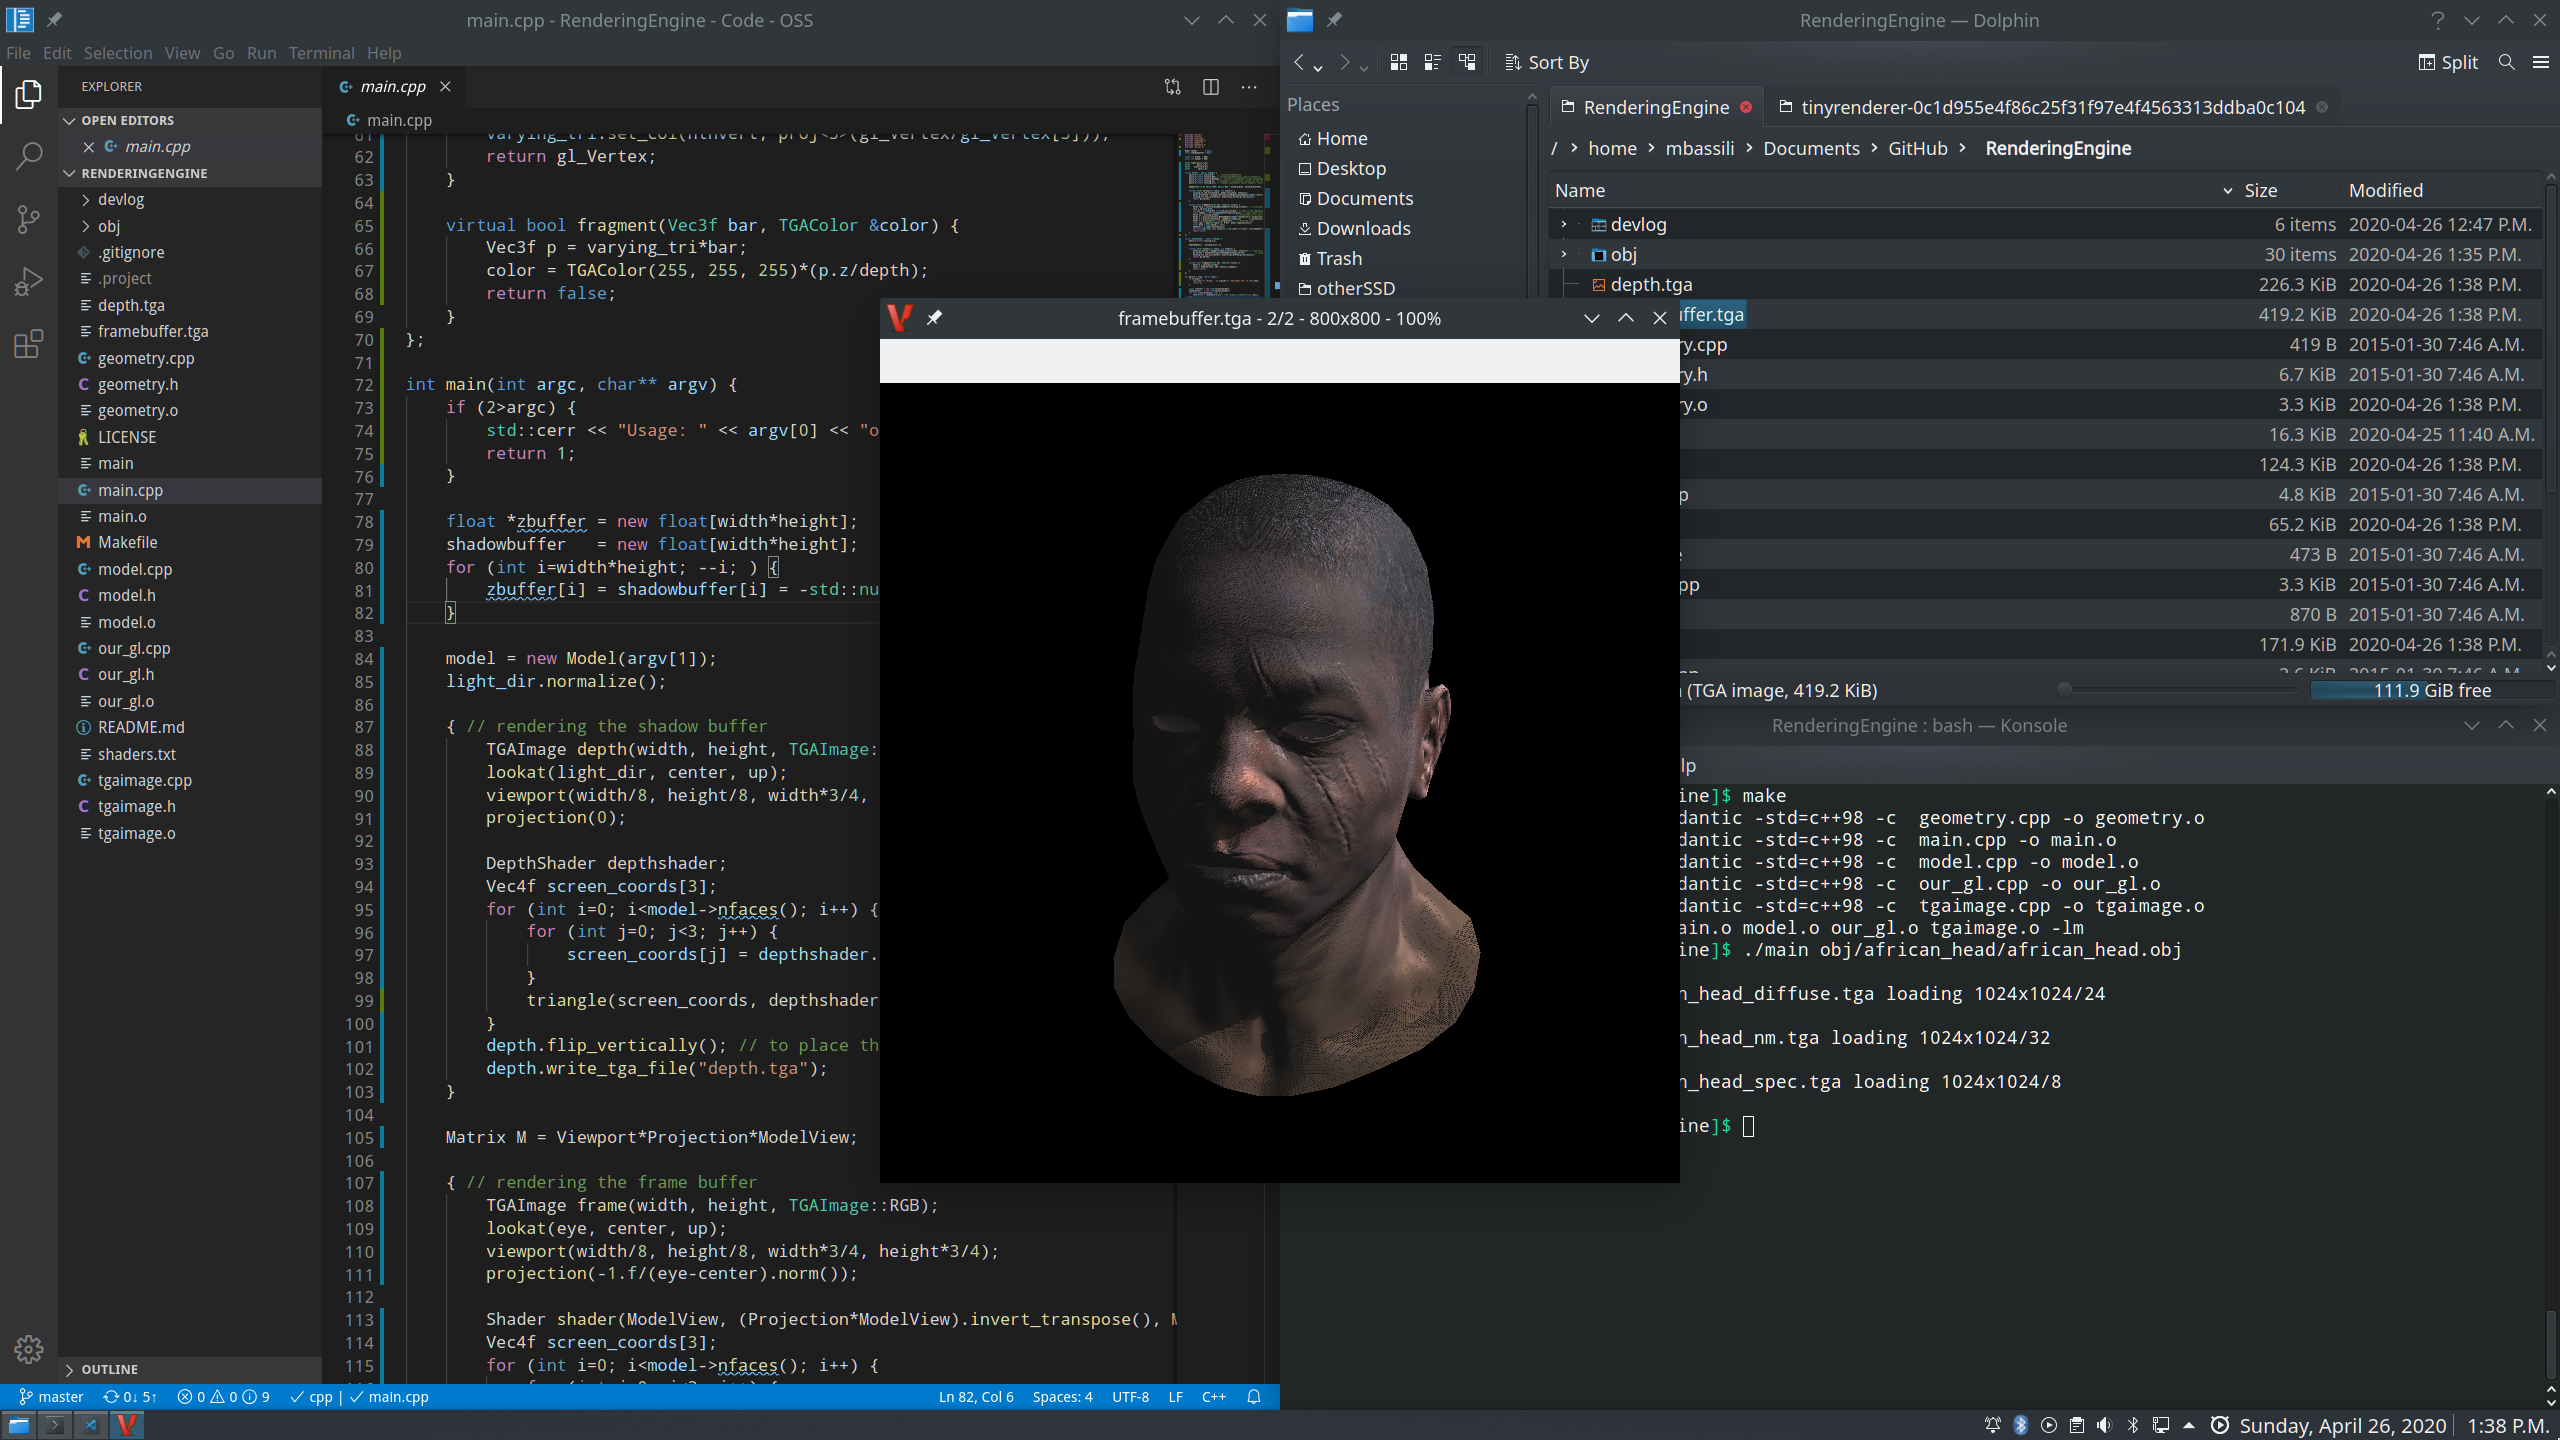This screenshot has height=1440, width=2560.
Task: Go back in Dolphin's toolbar
Action: coord(1298,62)
